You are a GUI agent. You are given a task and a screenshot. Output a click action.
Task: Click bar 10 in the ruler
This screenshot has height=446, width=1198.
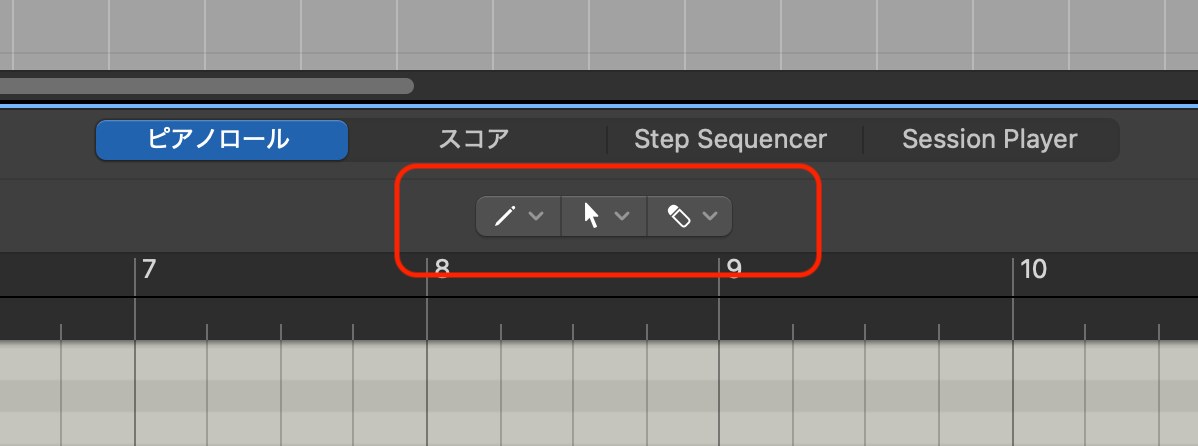point(1032,270)
